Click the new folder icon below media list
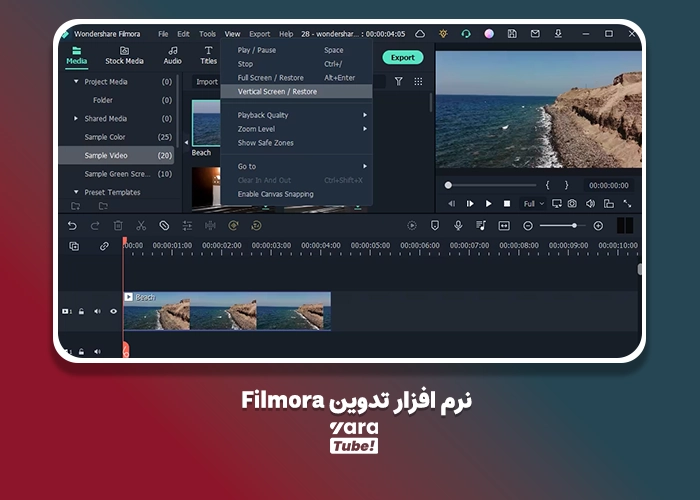 point(75,206)
